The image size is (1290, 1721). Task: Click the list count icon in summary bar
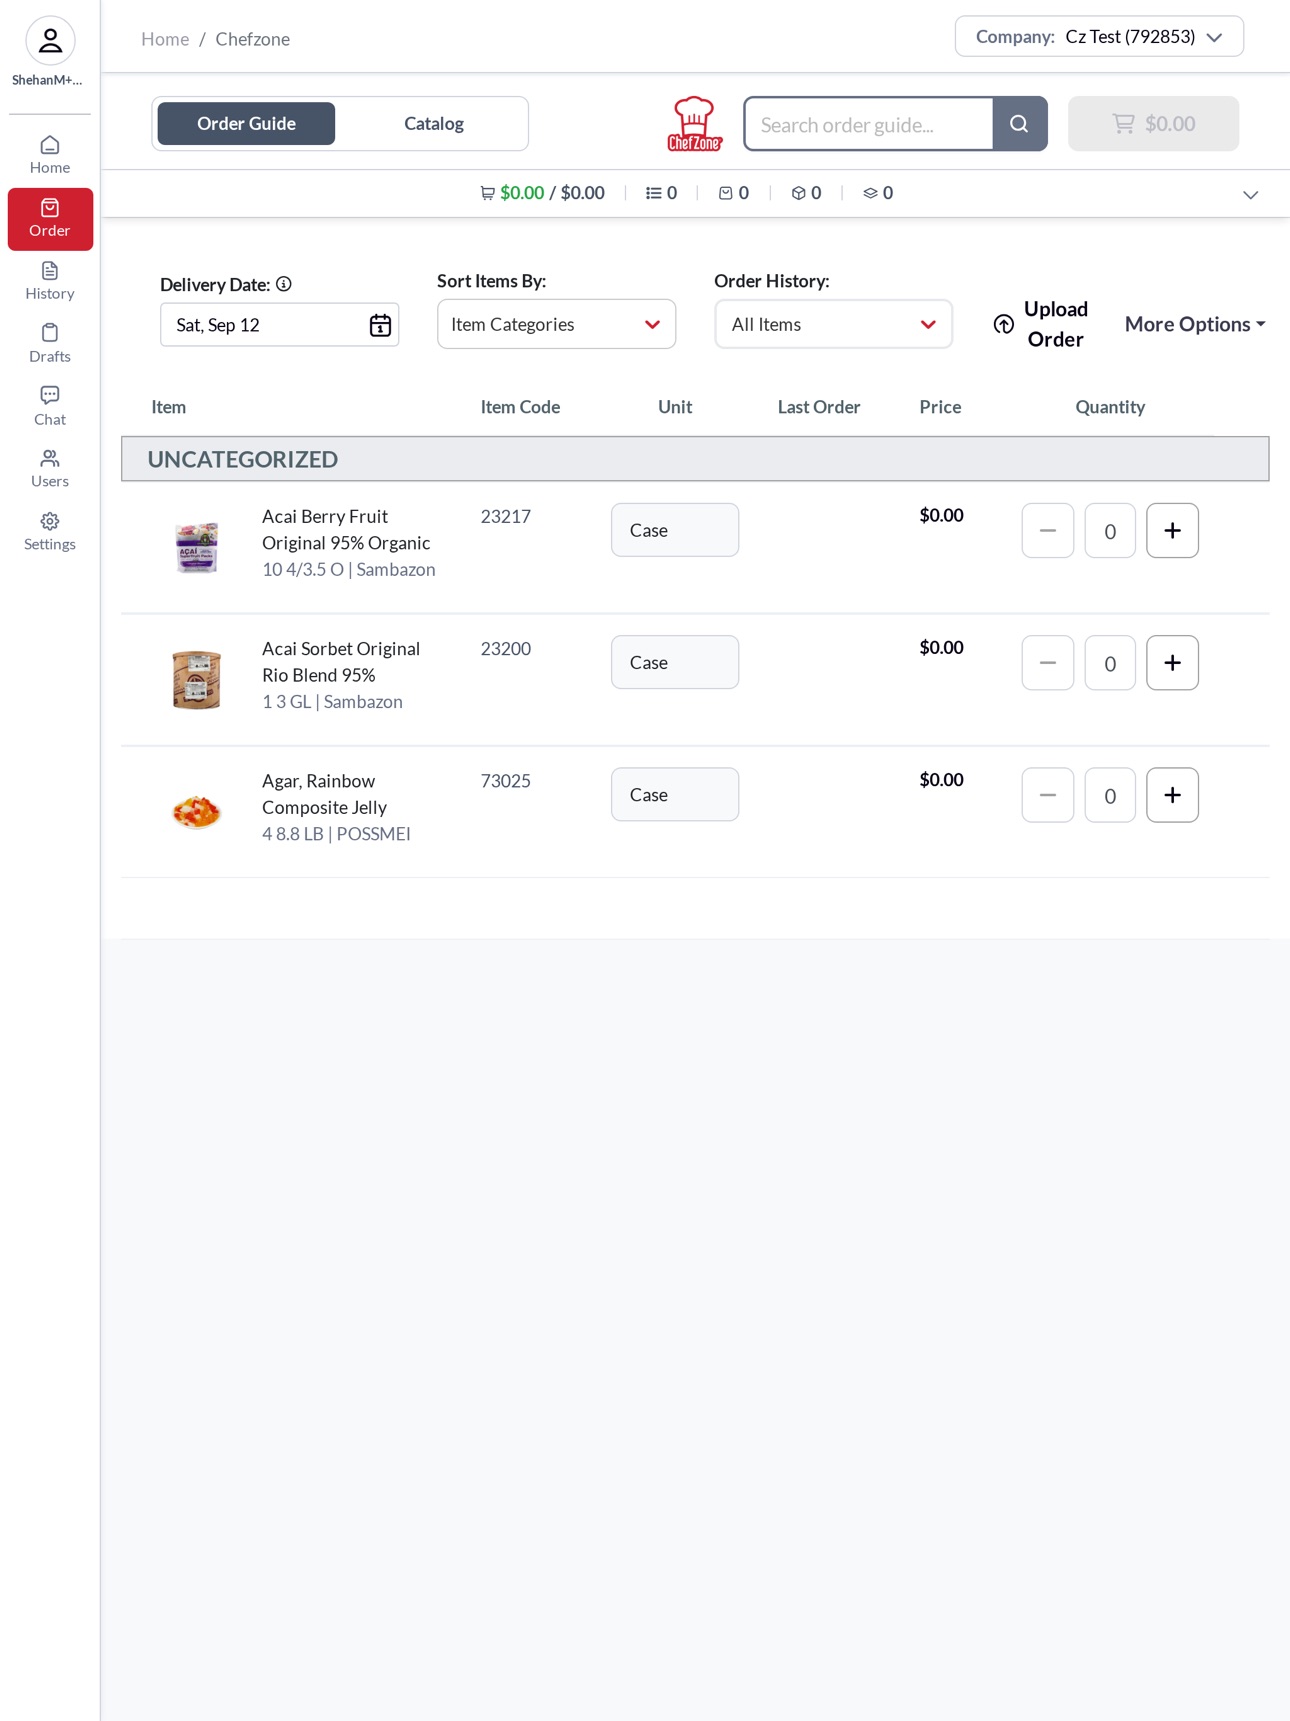click(653, 193)
